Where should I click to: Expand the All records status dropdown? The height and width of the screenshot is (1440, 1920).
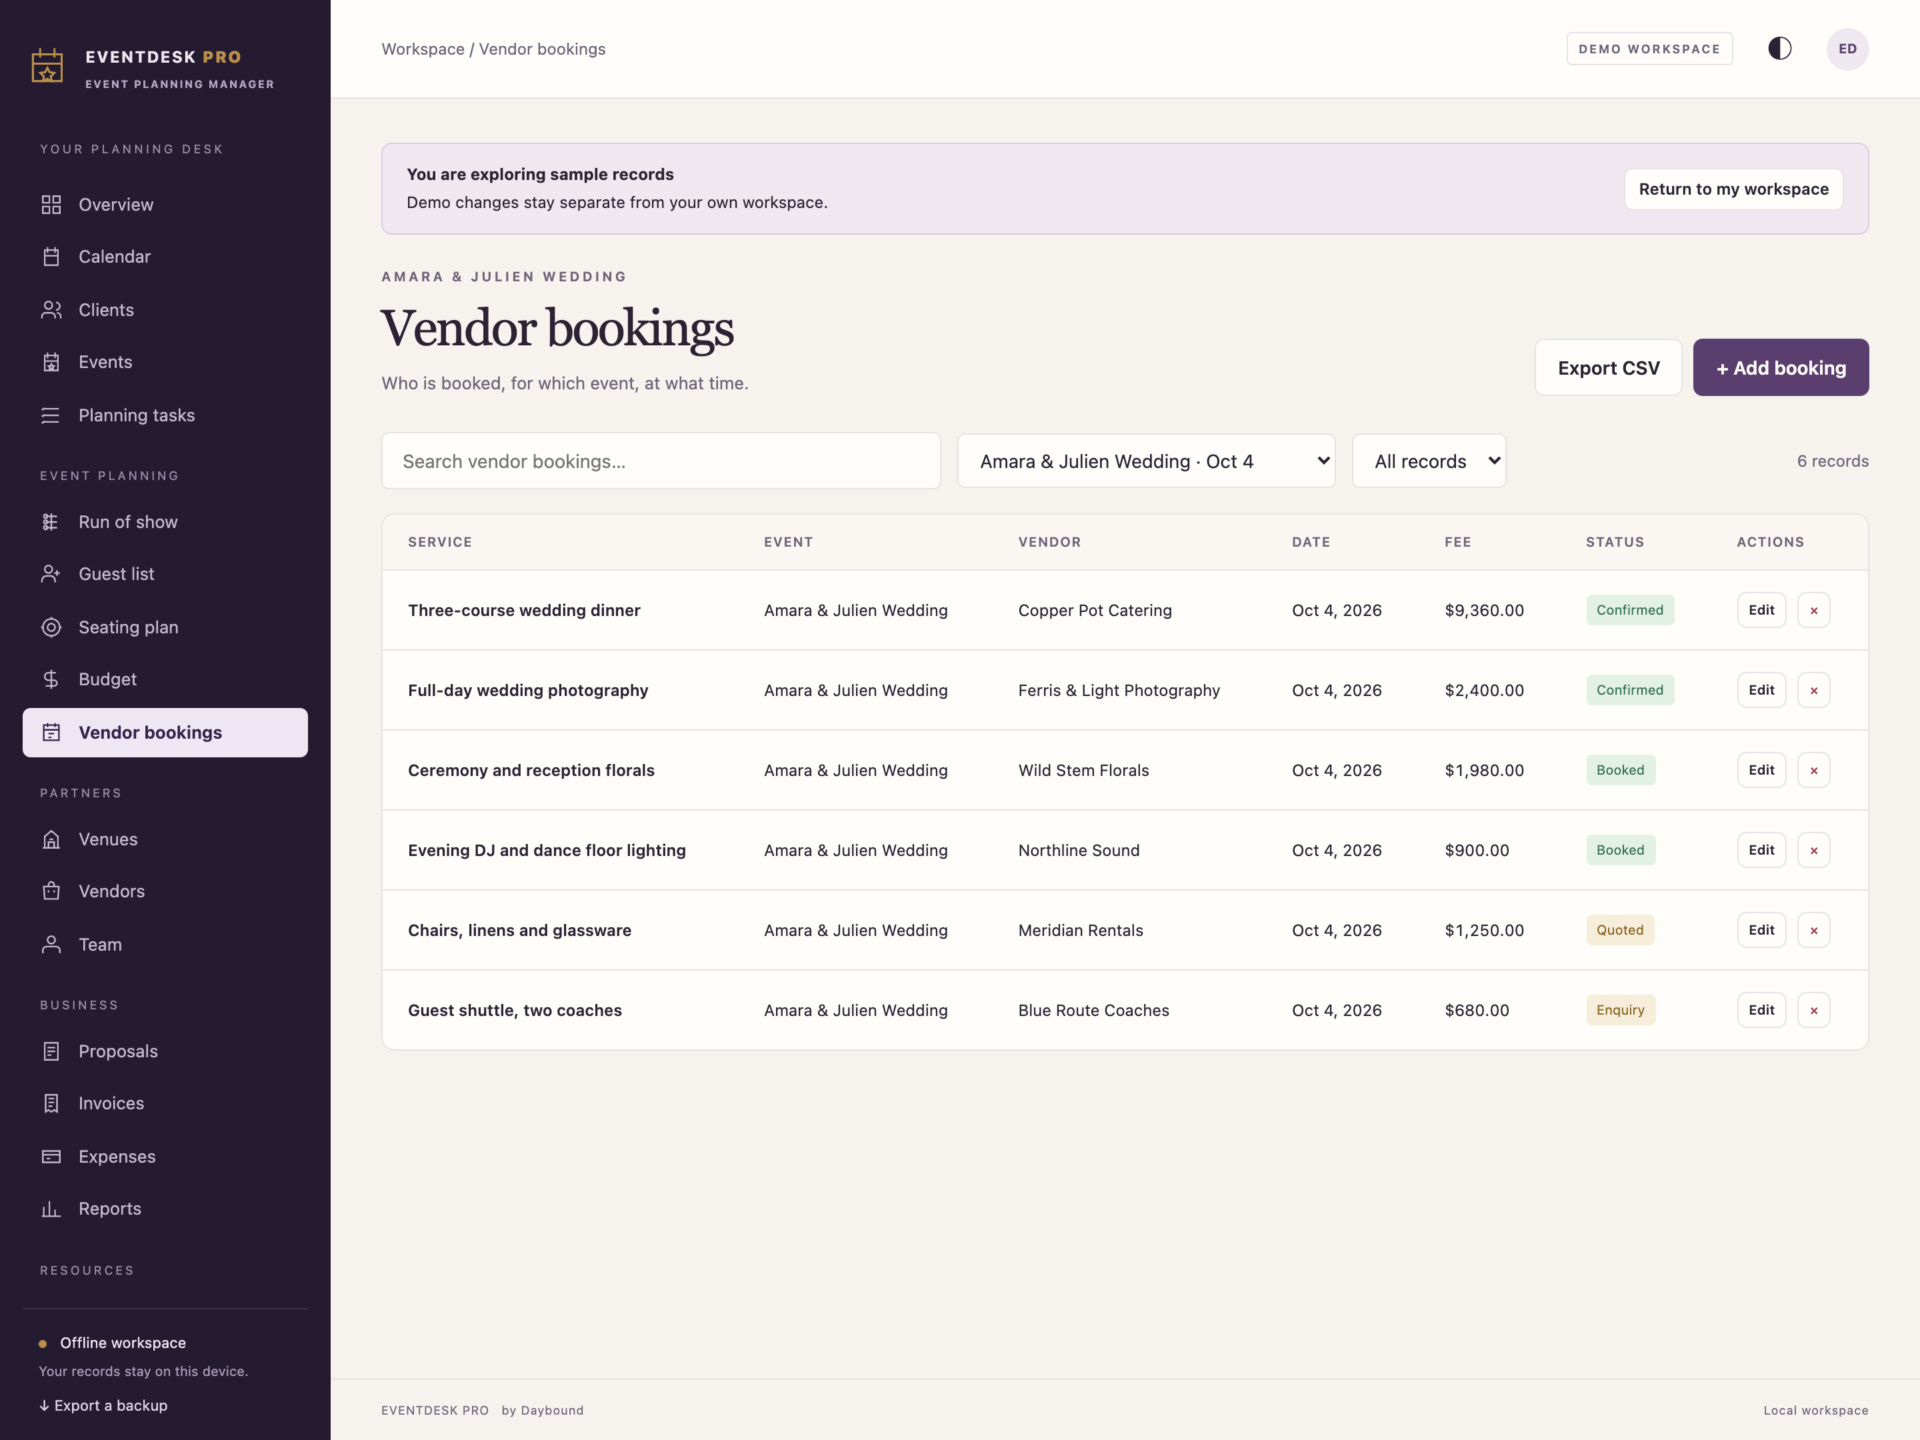click(1429, 461)
